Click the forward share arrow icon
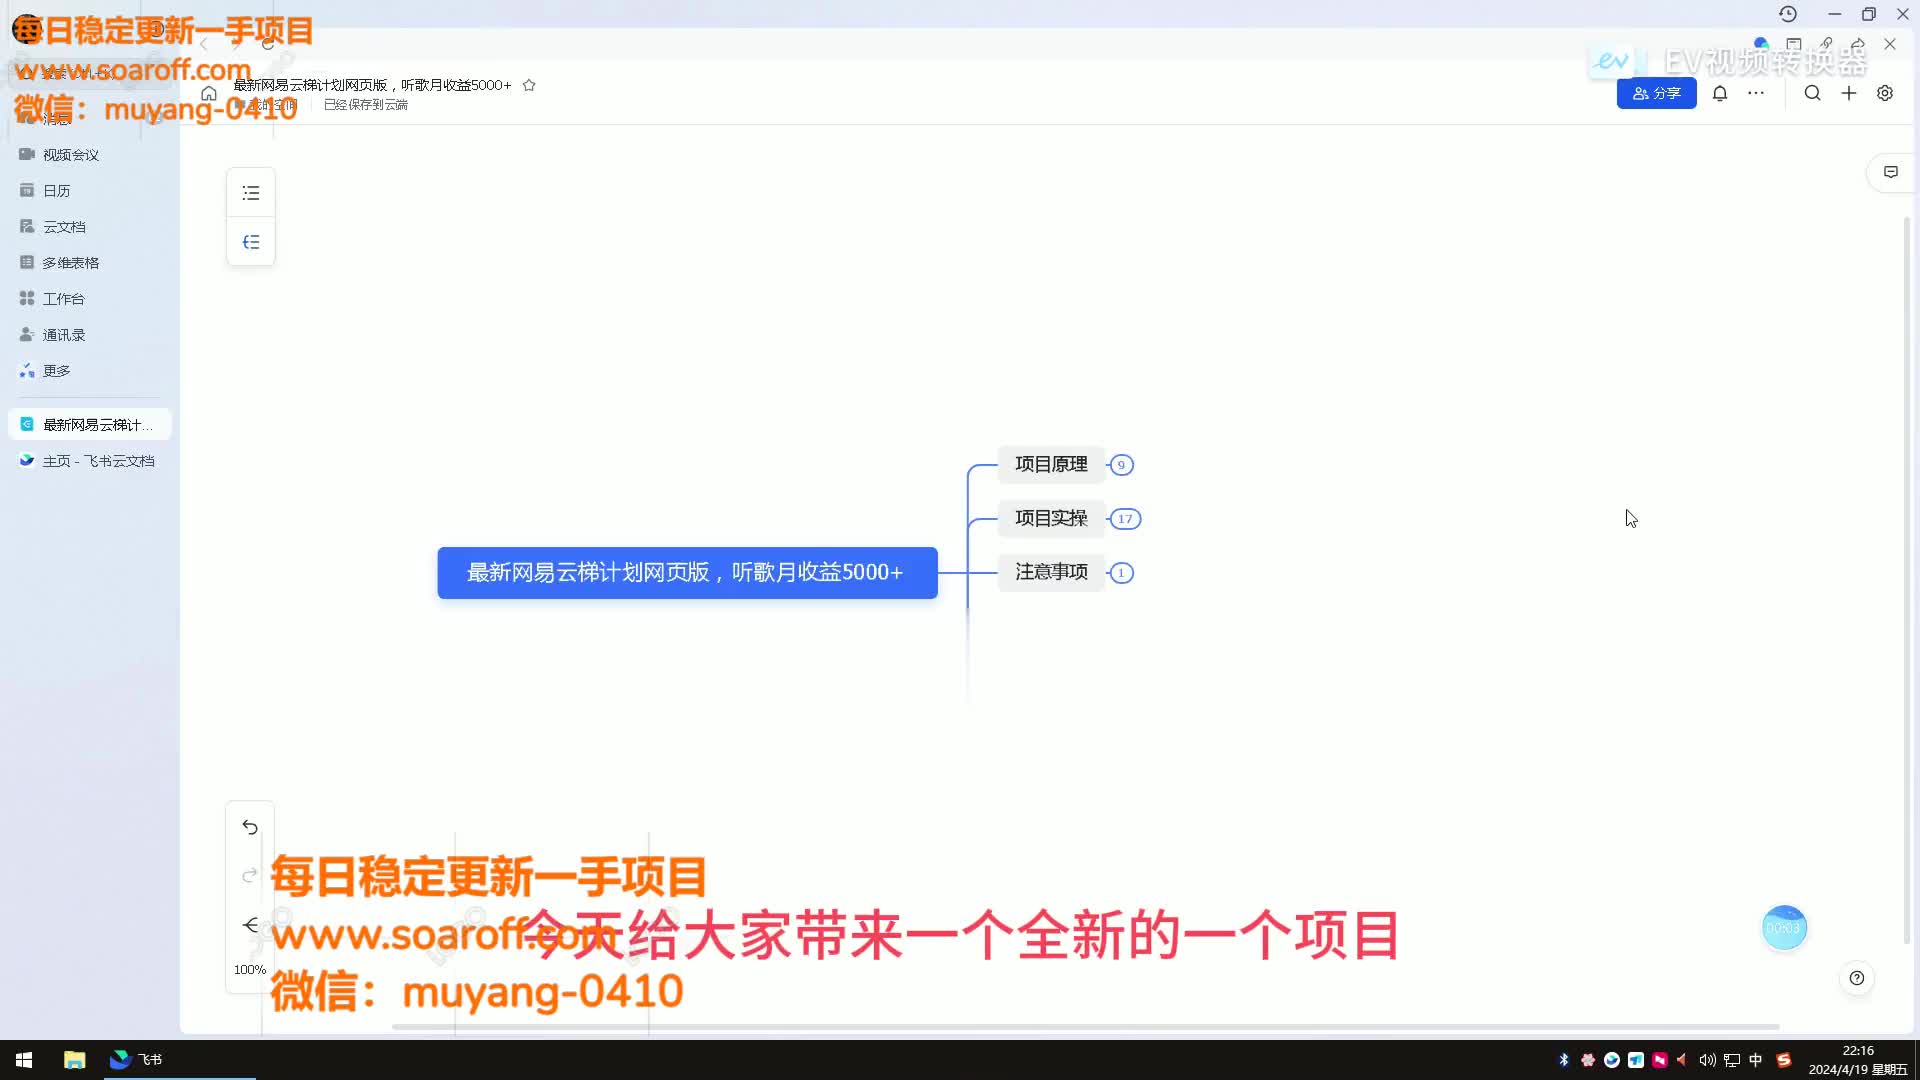 point(1858,44)
